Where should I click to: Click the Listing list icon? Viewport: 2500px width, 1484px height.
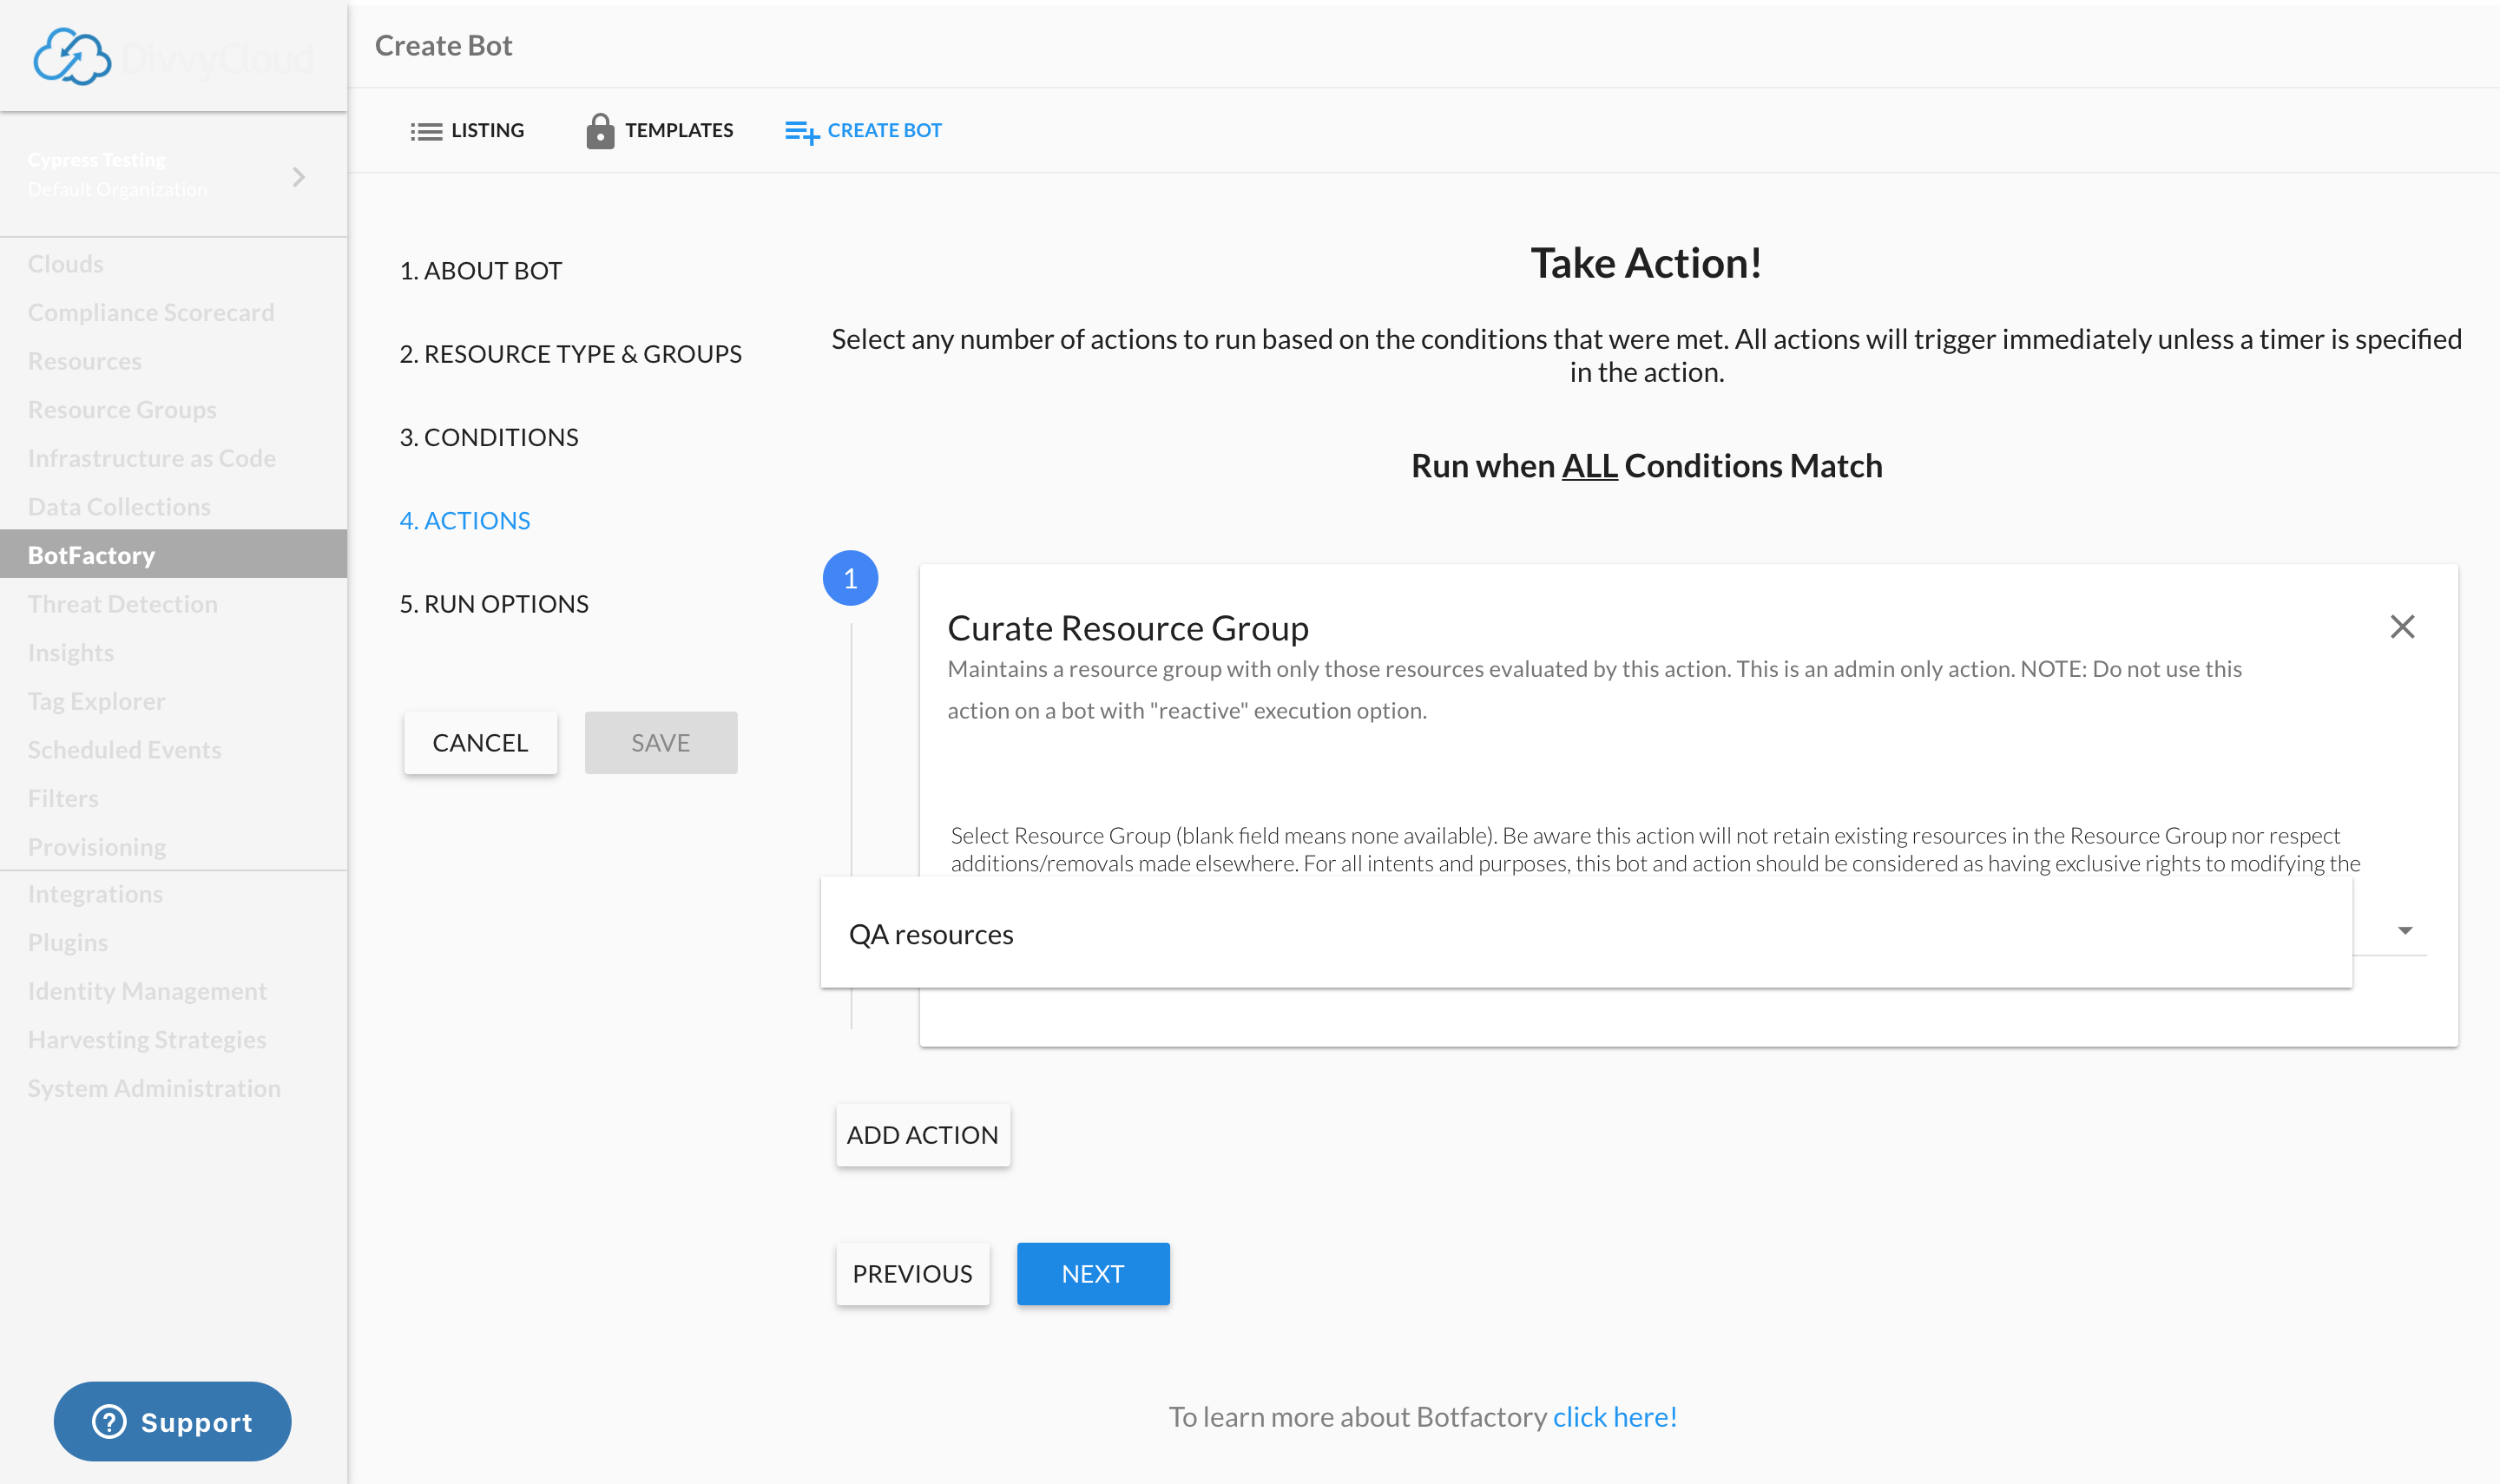(425, 131)
